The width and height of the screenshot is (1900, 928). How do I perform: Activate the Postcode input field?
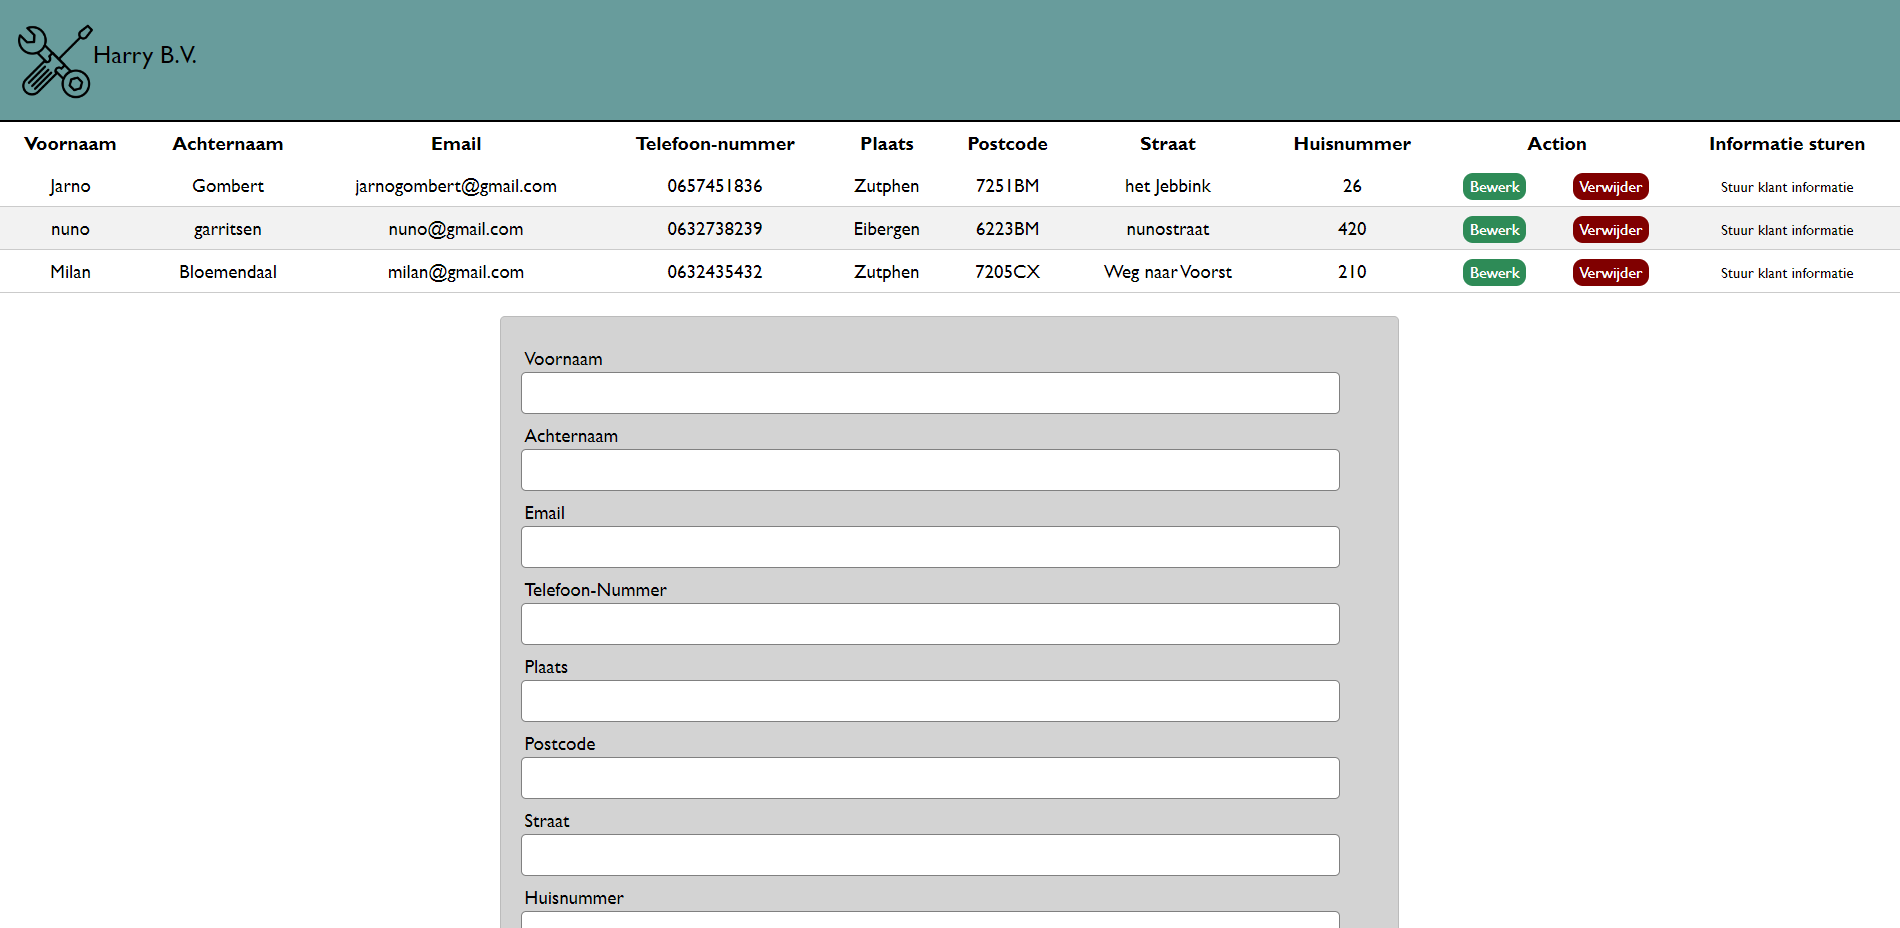[x=930, y=778]
